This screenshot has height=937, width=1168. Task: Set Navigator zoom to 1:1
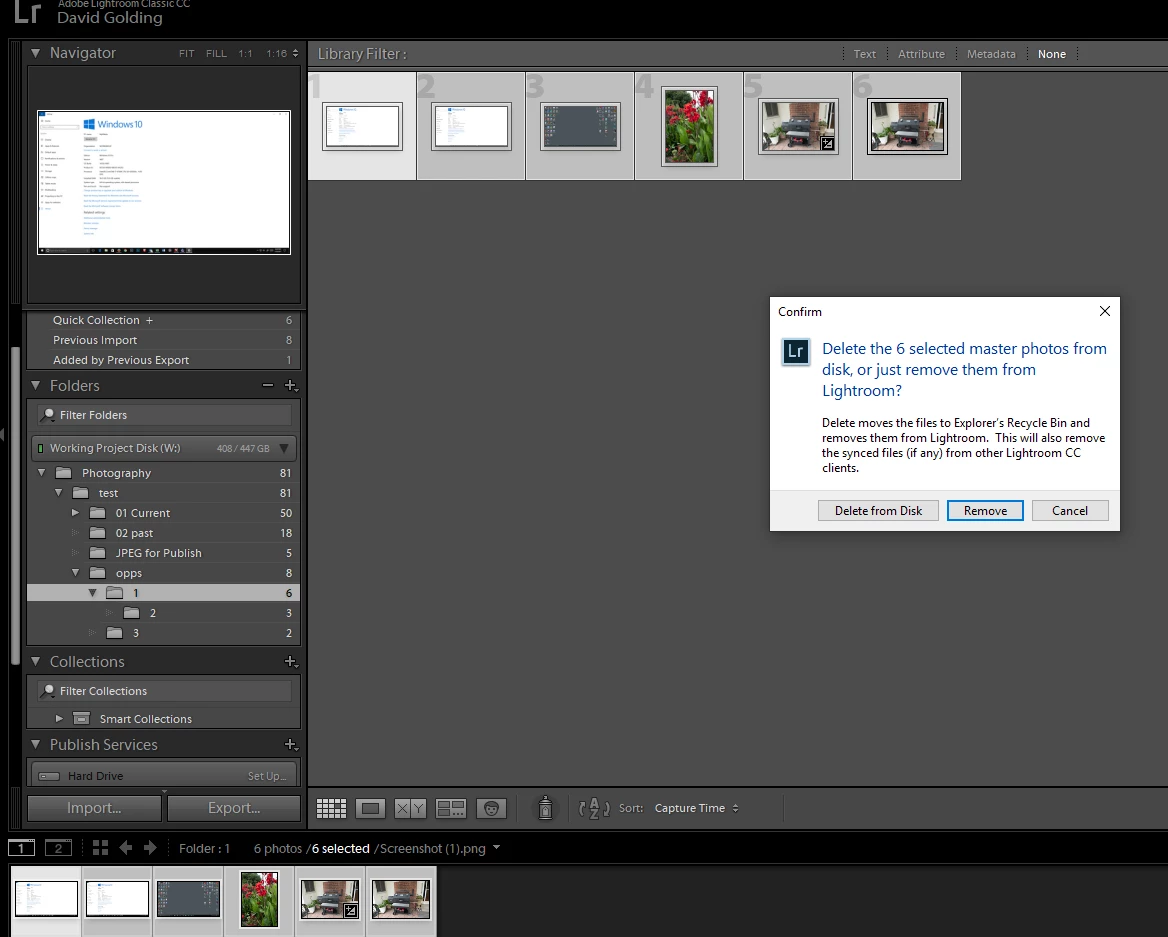245,54
